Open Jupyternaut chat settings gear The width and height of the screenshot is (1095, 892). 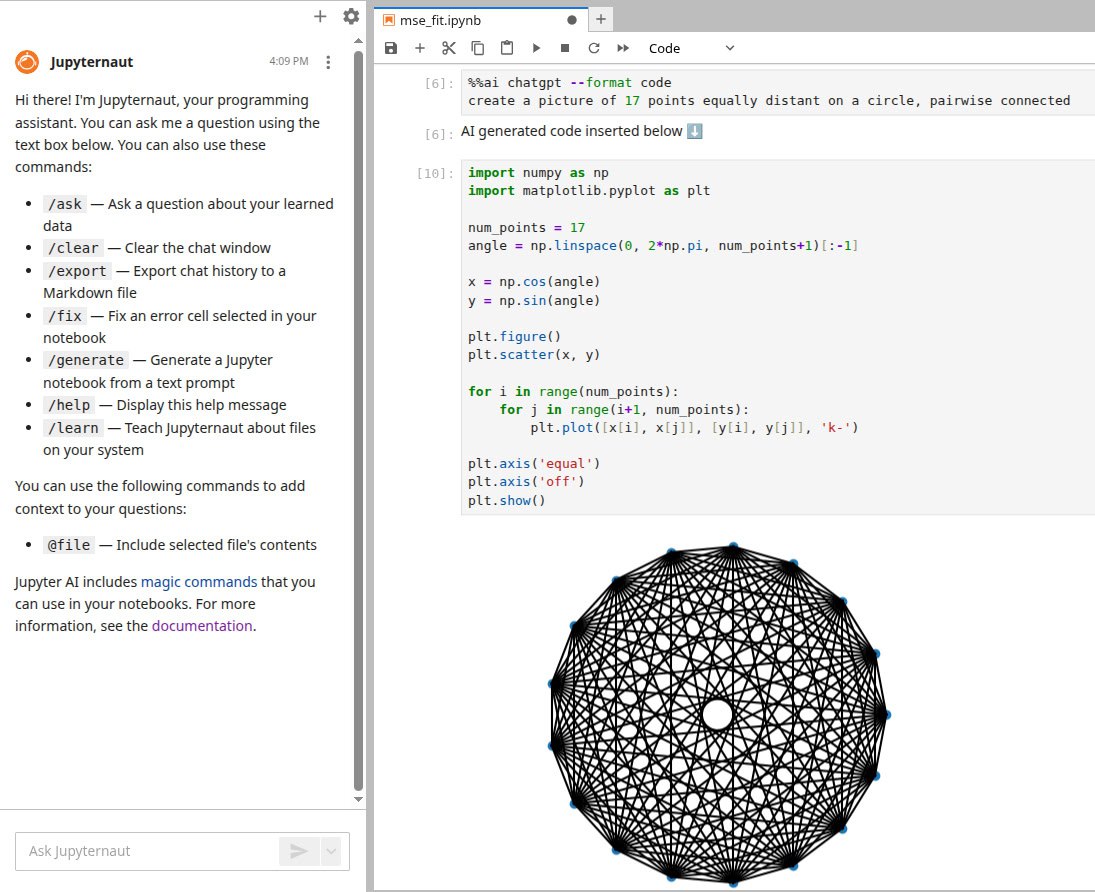point(350,16)
